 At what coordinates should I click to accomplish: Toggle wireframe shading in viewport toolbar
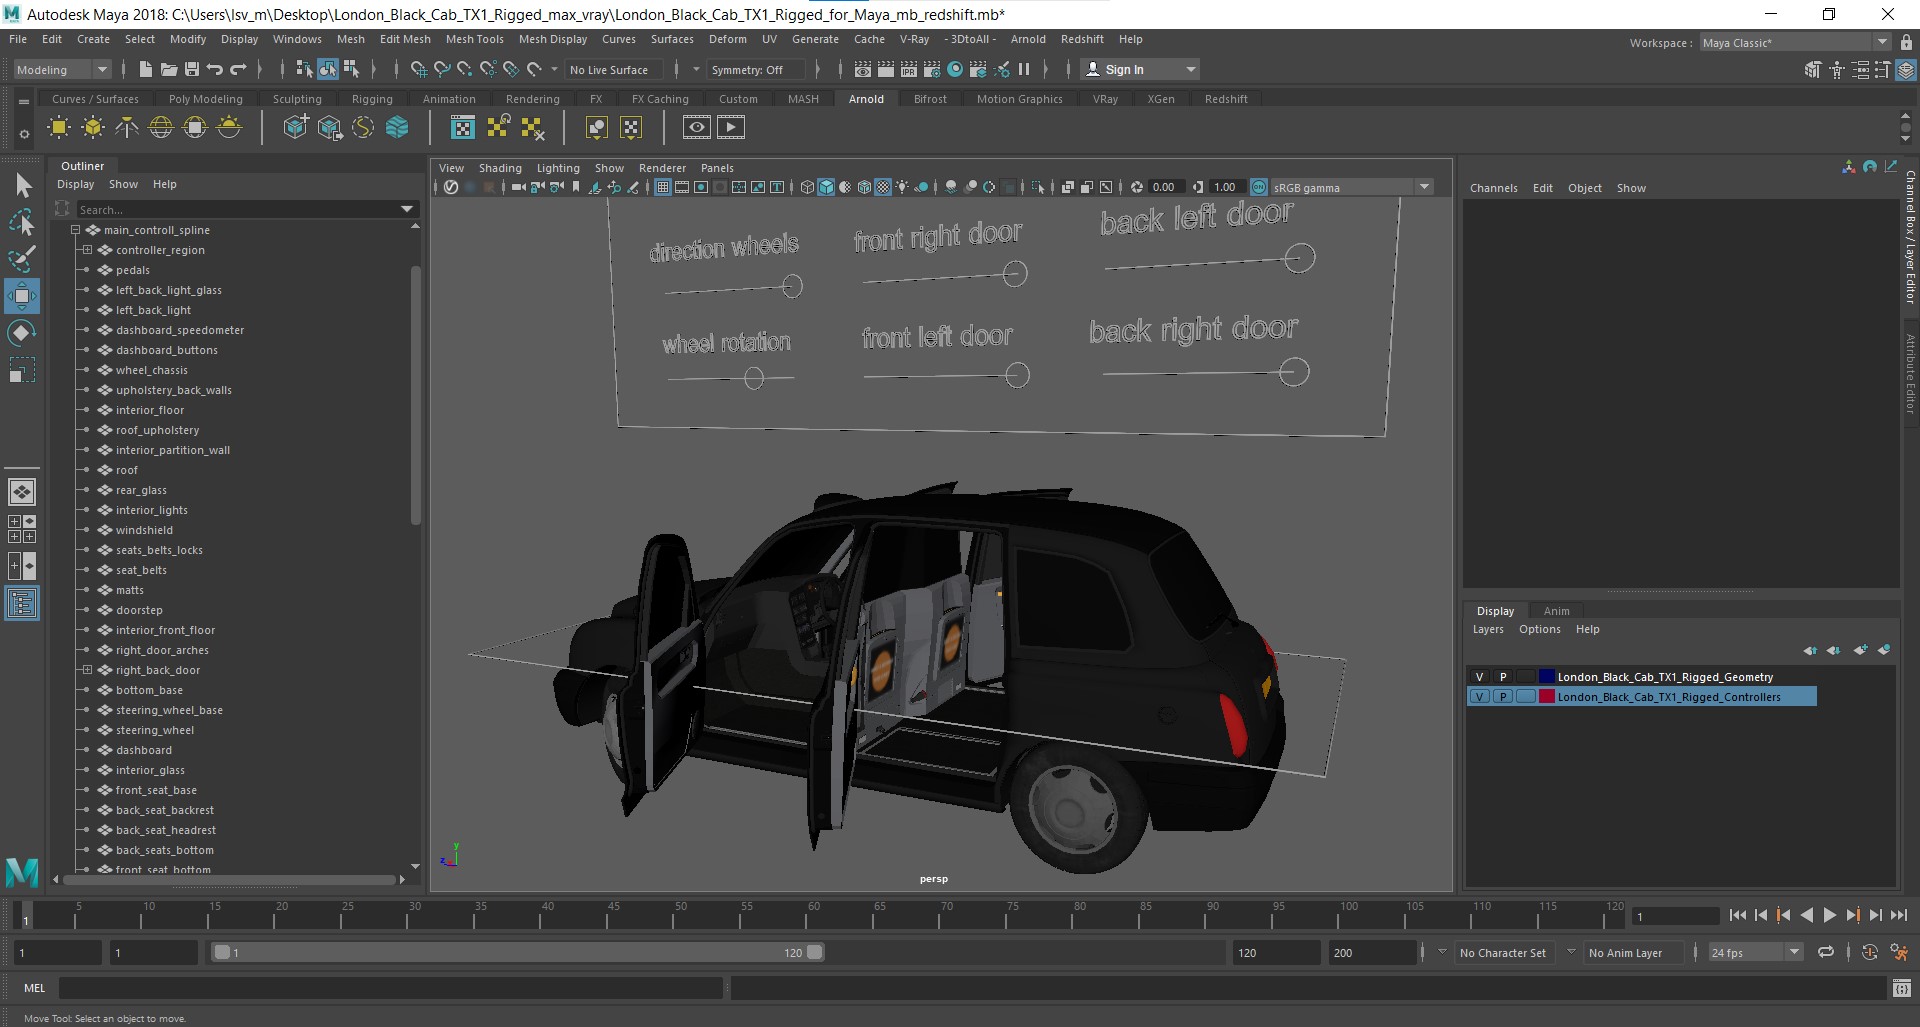point(807,187)
